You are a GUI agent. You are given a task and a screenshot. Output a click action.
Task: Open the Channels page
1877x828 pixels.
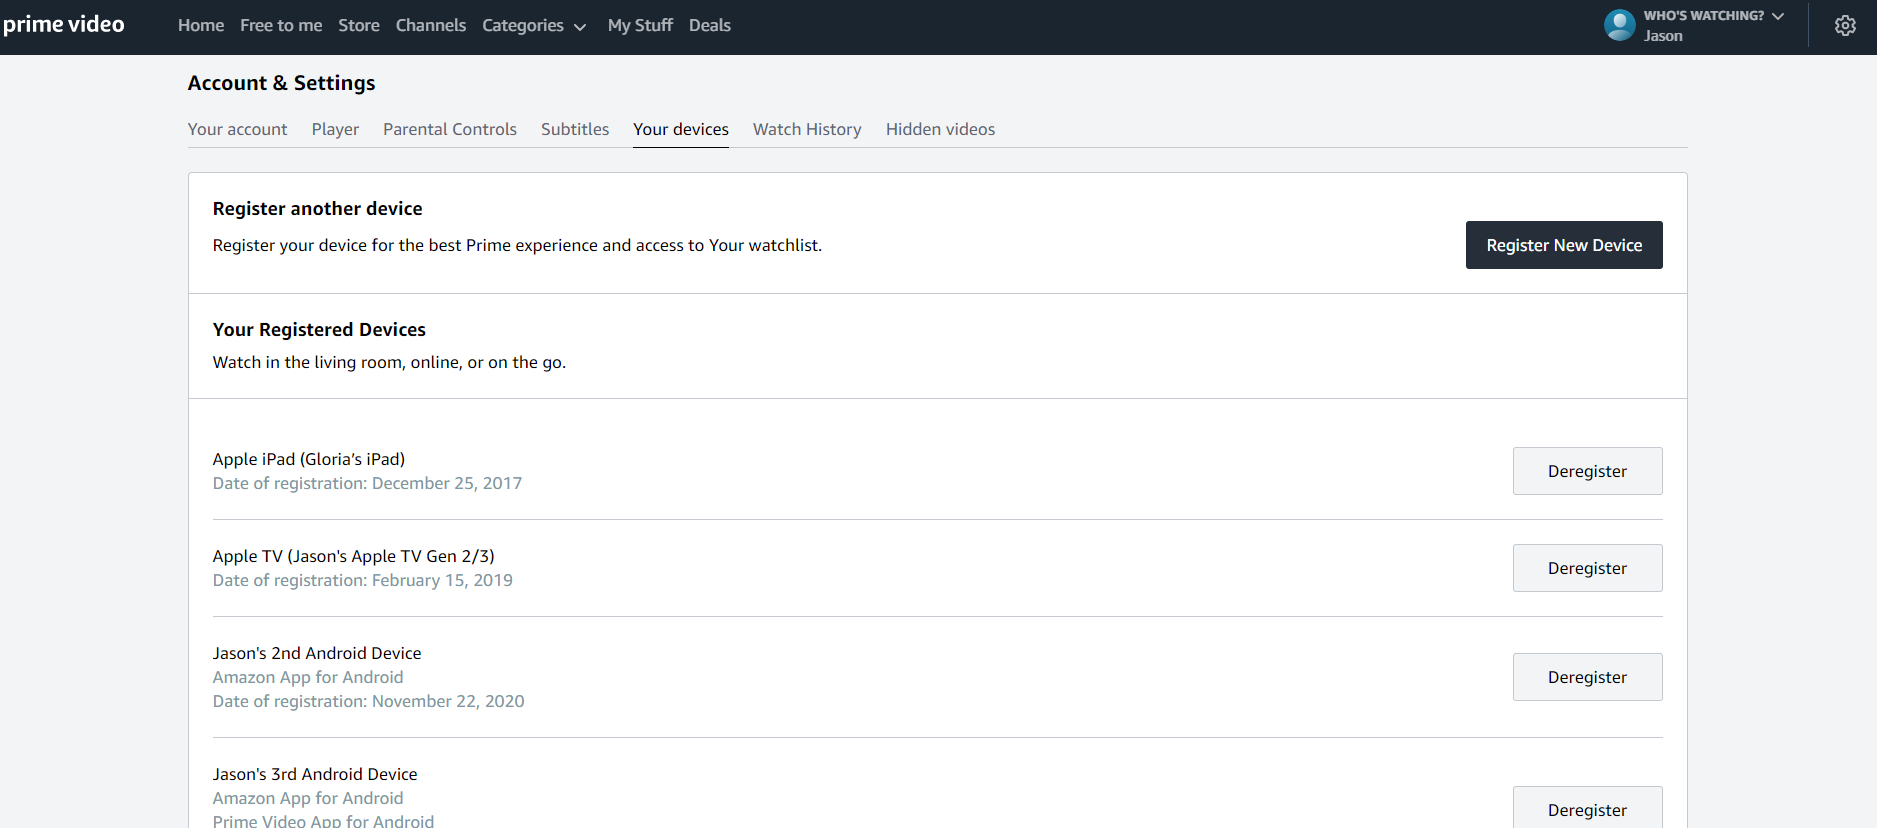(431, 26)
